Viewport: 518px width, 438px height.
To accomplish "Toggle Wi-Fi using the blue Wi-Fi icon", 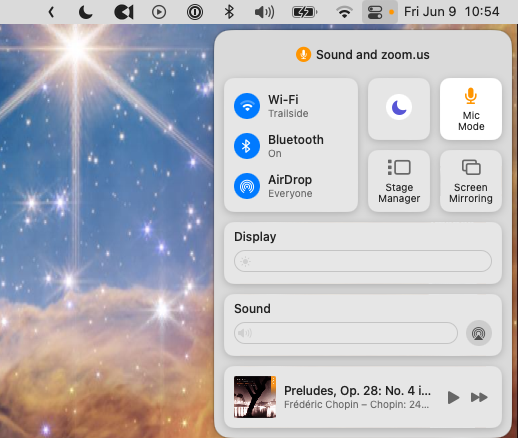I will [x=247, y=106].
